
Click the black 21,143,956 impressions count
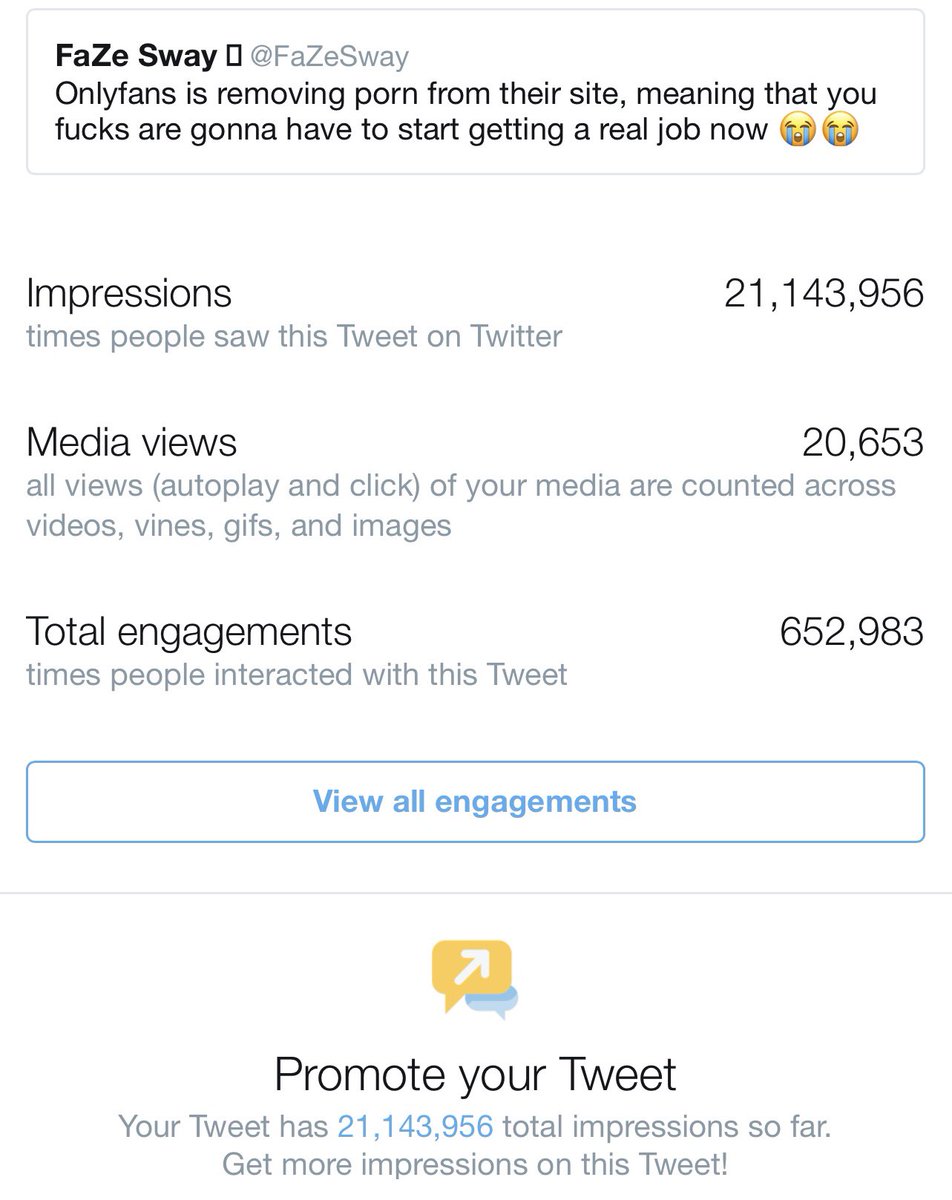pyautogui.click(x=823, y=293)
